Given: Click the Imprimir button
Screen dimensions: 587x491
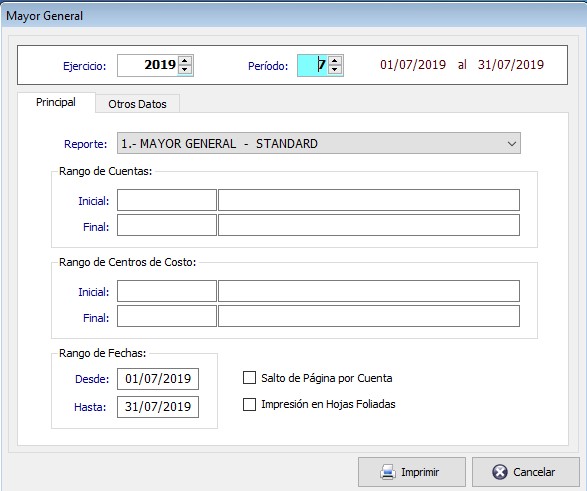Looking at the screenshot, I should pos(412,472).
